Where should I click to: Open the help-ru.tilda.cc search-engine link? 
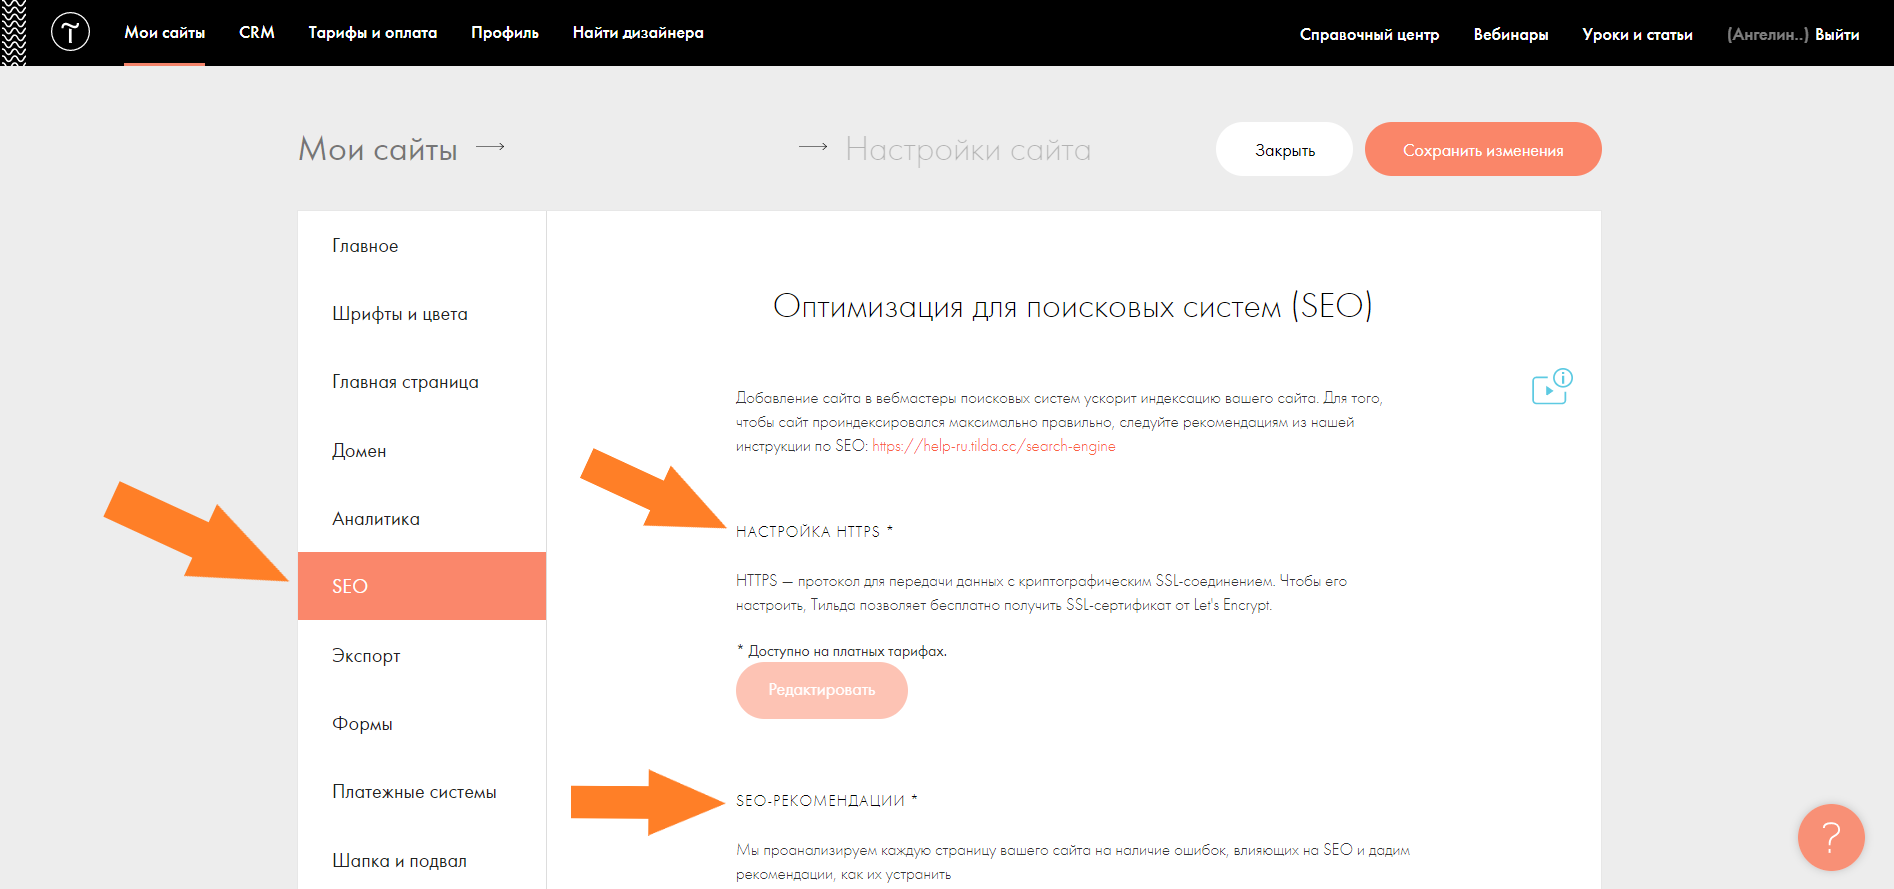[x=994, y=446]
